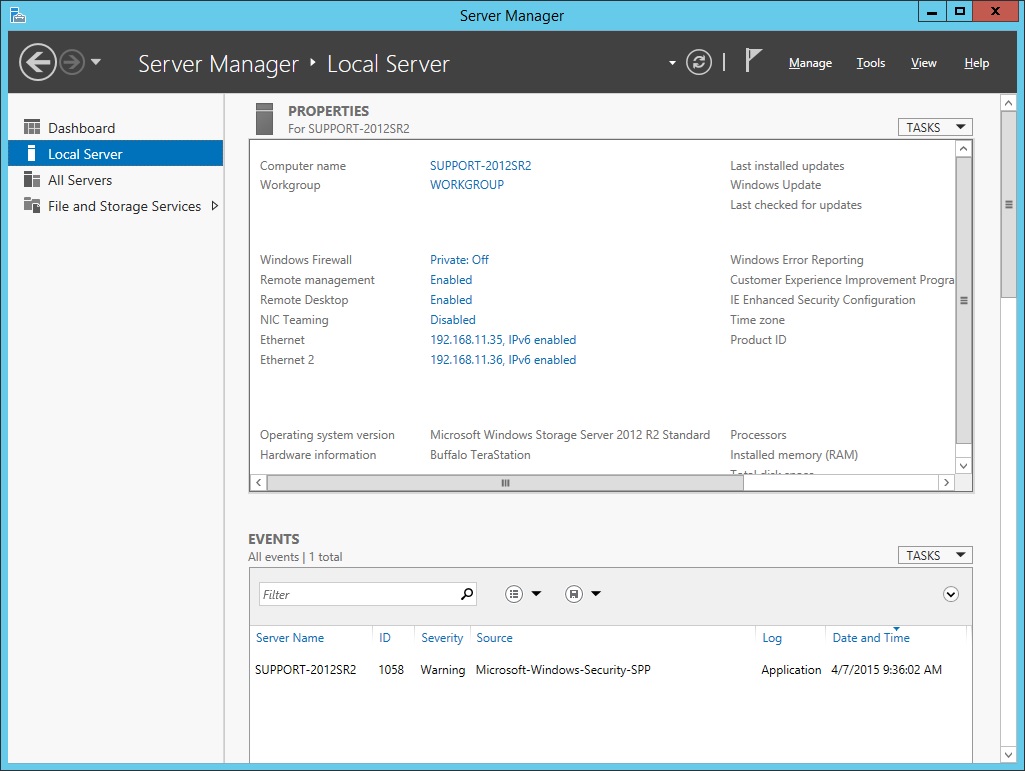The height and width of the screenshot is (771, 1025).
Task: Open the notifications flag
Action: pyautogui.click(x=753, y=61)
